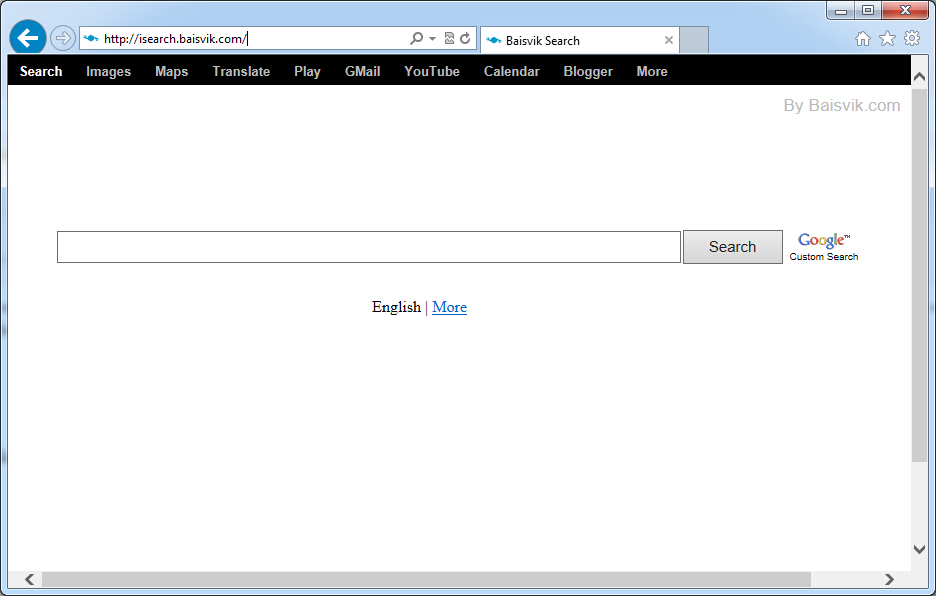Click the horizontal scrollbar right arrow
Viewport: 936px width, 596px height.
889,579
